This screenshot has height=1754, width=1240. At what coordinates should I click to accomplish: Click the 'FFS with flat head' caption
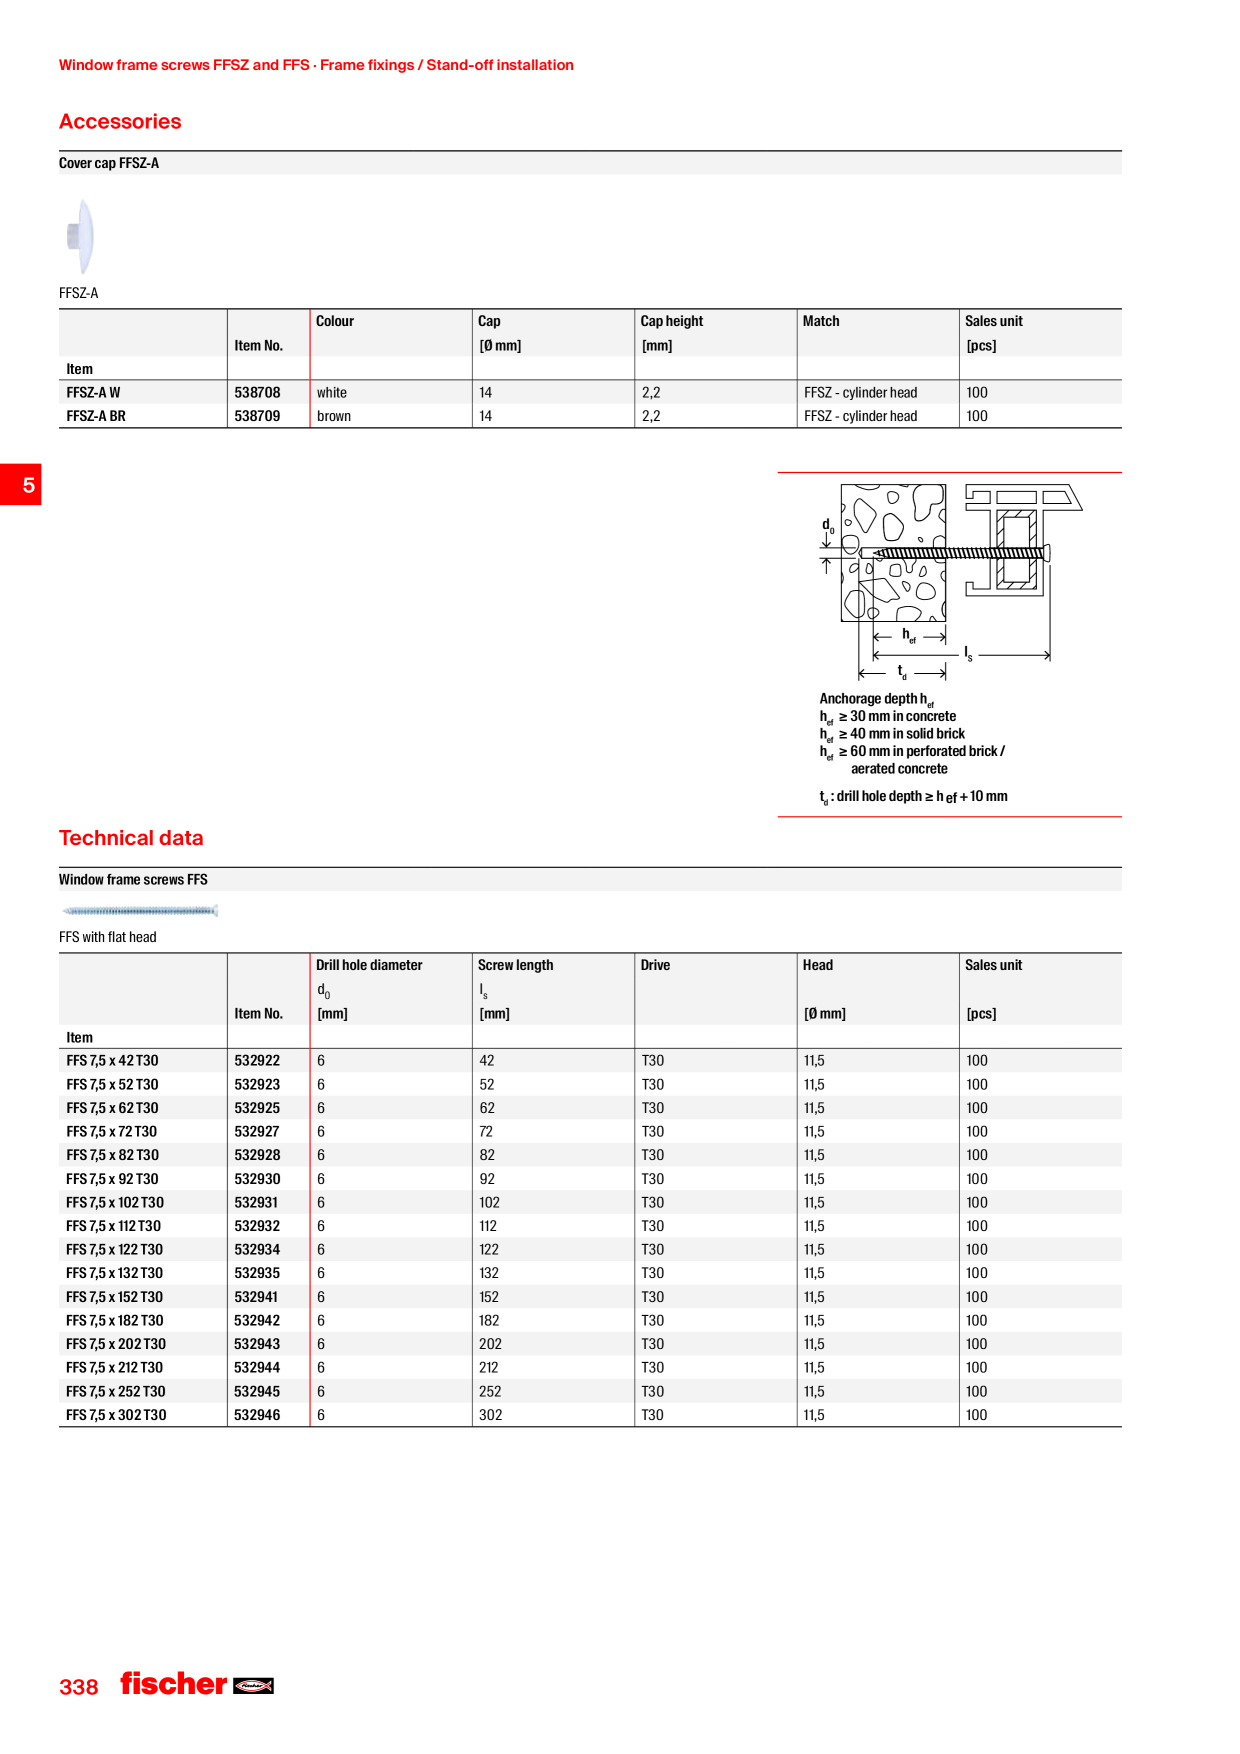click(108, 937)
